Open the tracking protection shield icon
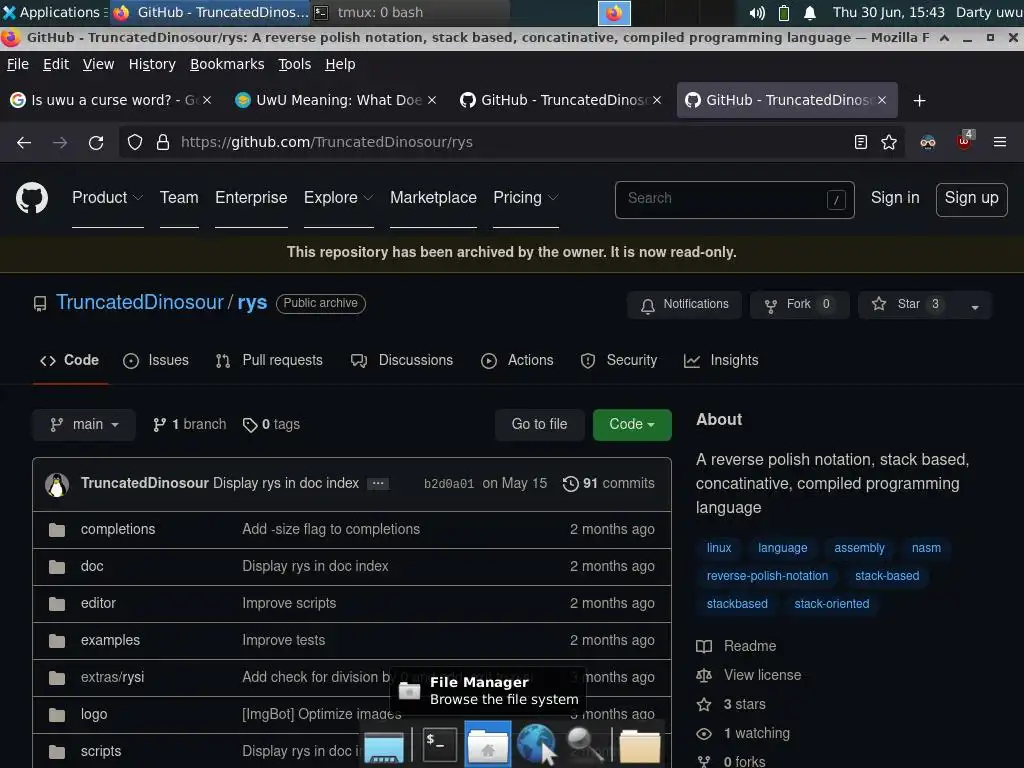 tap(135, 142)
